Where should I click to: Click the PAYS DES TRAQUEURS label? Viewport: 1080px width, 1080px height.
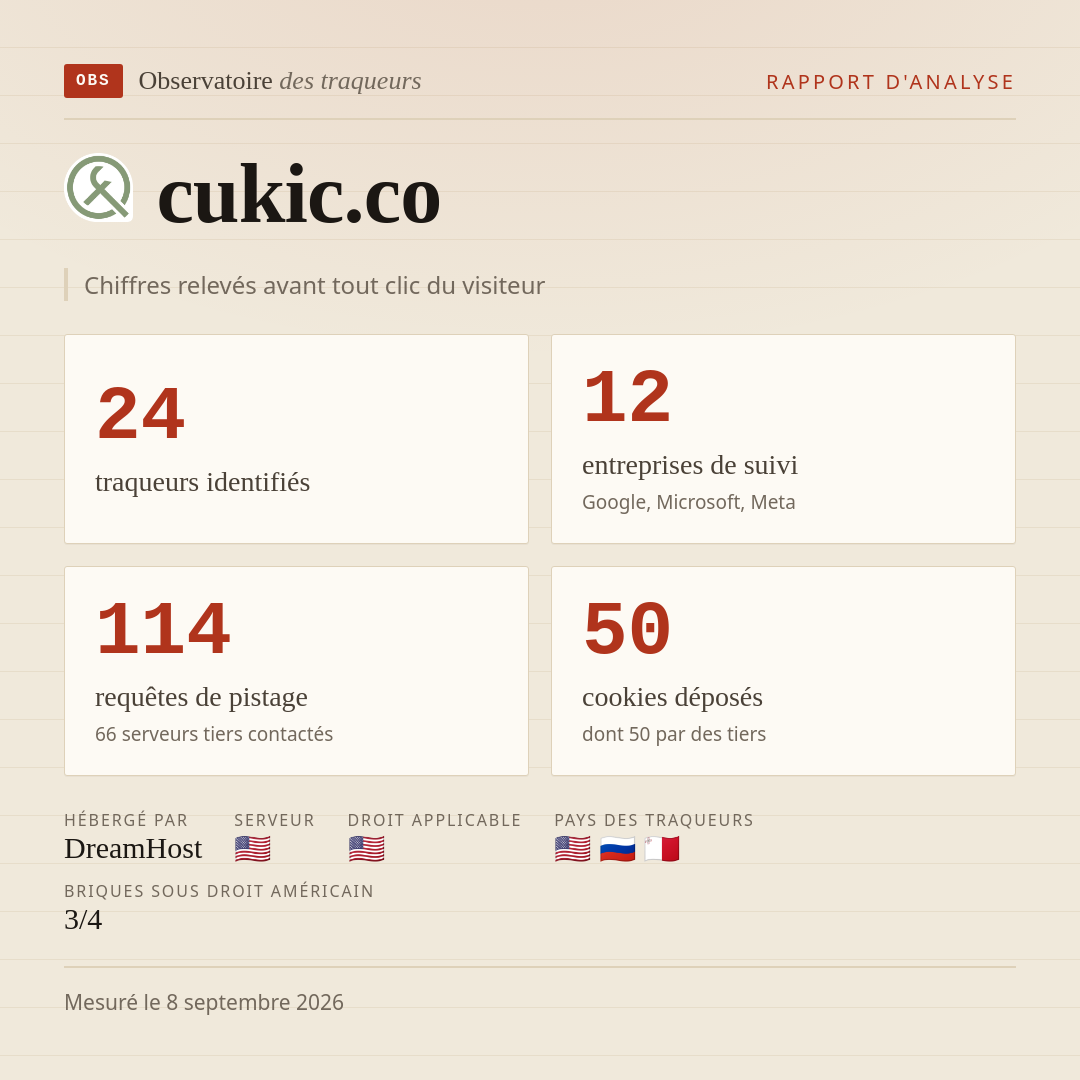[x=654, y=820]
